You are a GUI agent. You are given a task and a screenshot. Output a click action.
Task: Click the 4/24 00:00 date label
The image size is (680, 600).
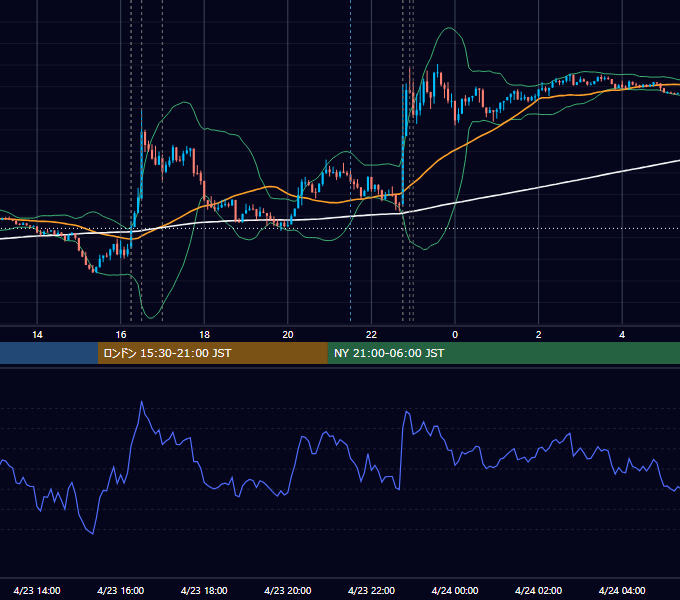(x=455, y=590)
